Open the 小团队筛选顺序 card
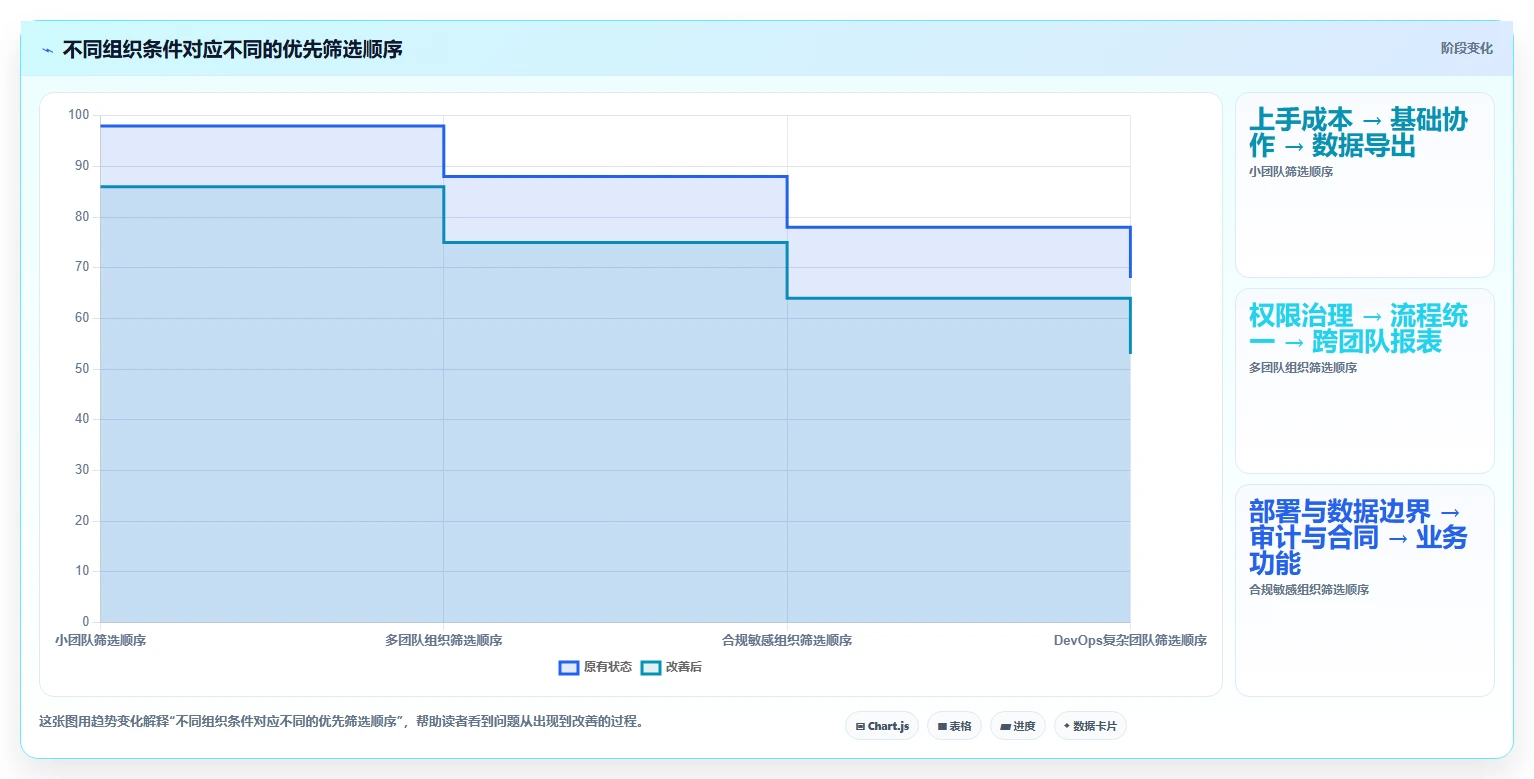This screenshot has height=779, width=1534. pos(1365,185)
